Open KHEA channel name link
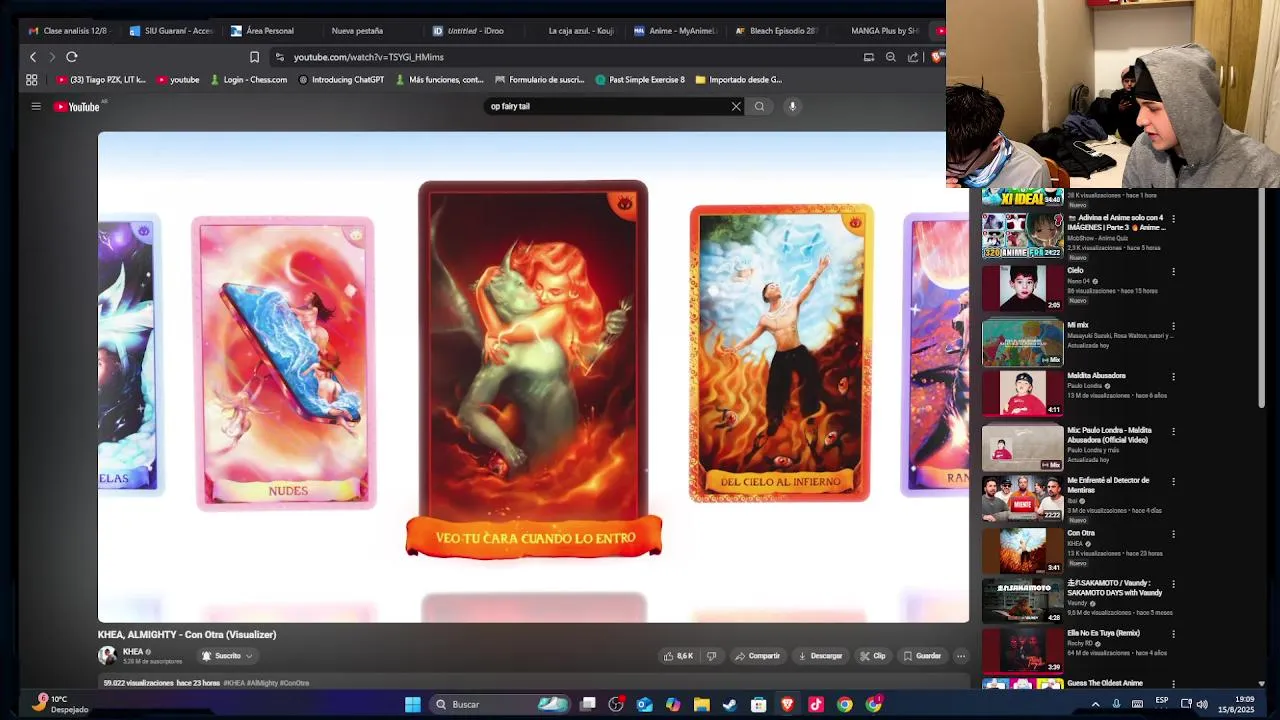 click(133, 652)
